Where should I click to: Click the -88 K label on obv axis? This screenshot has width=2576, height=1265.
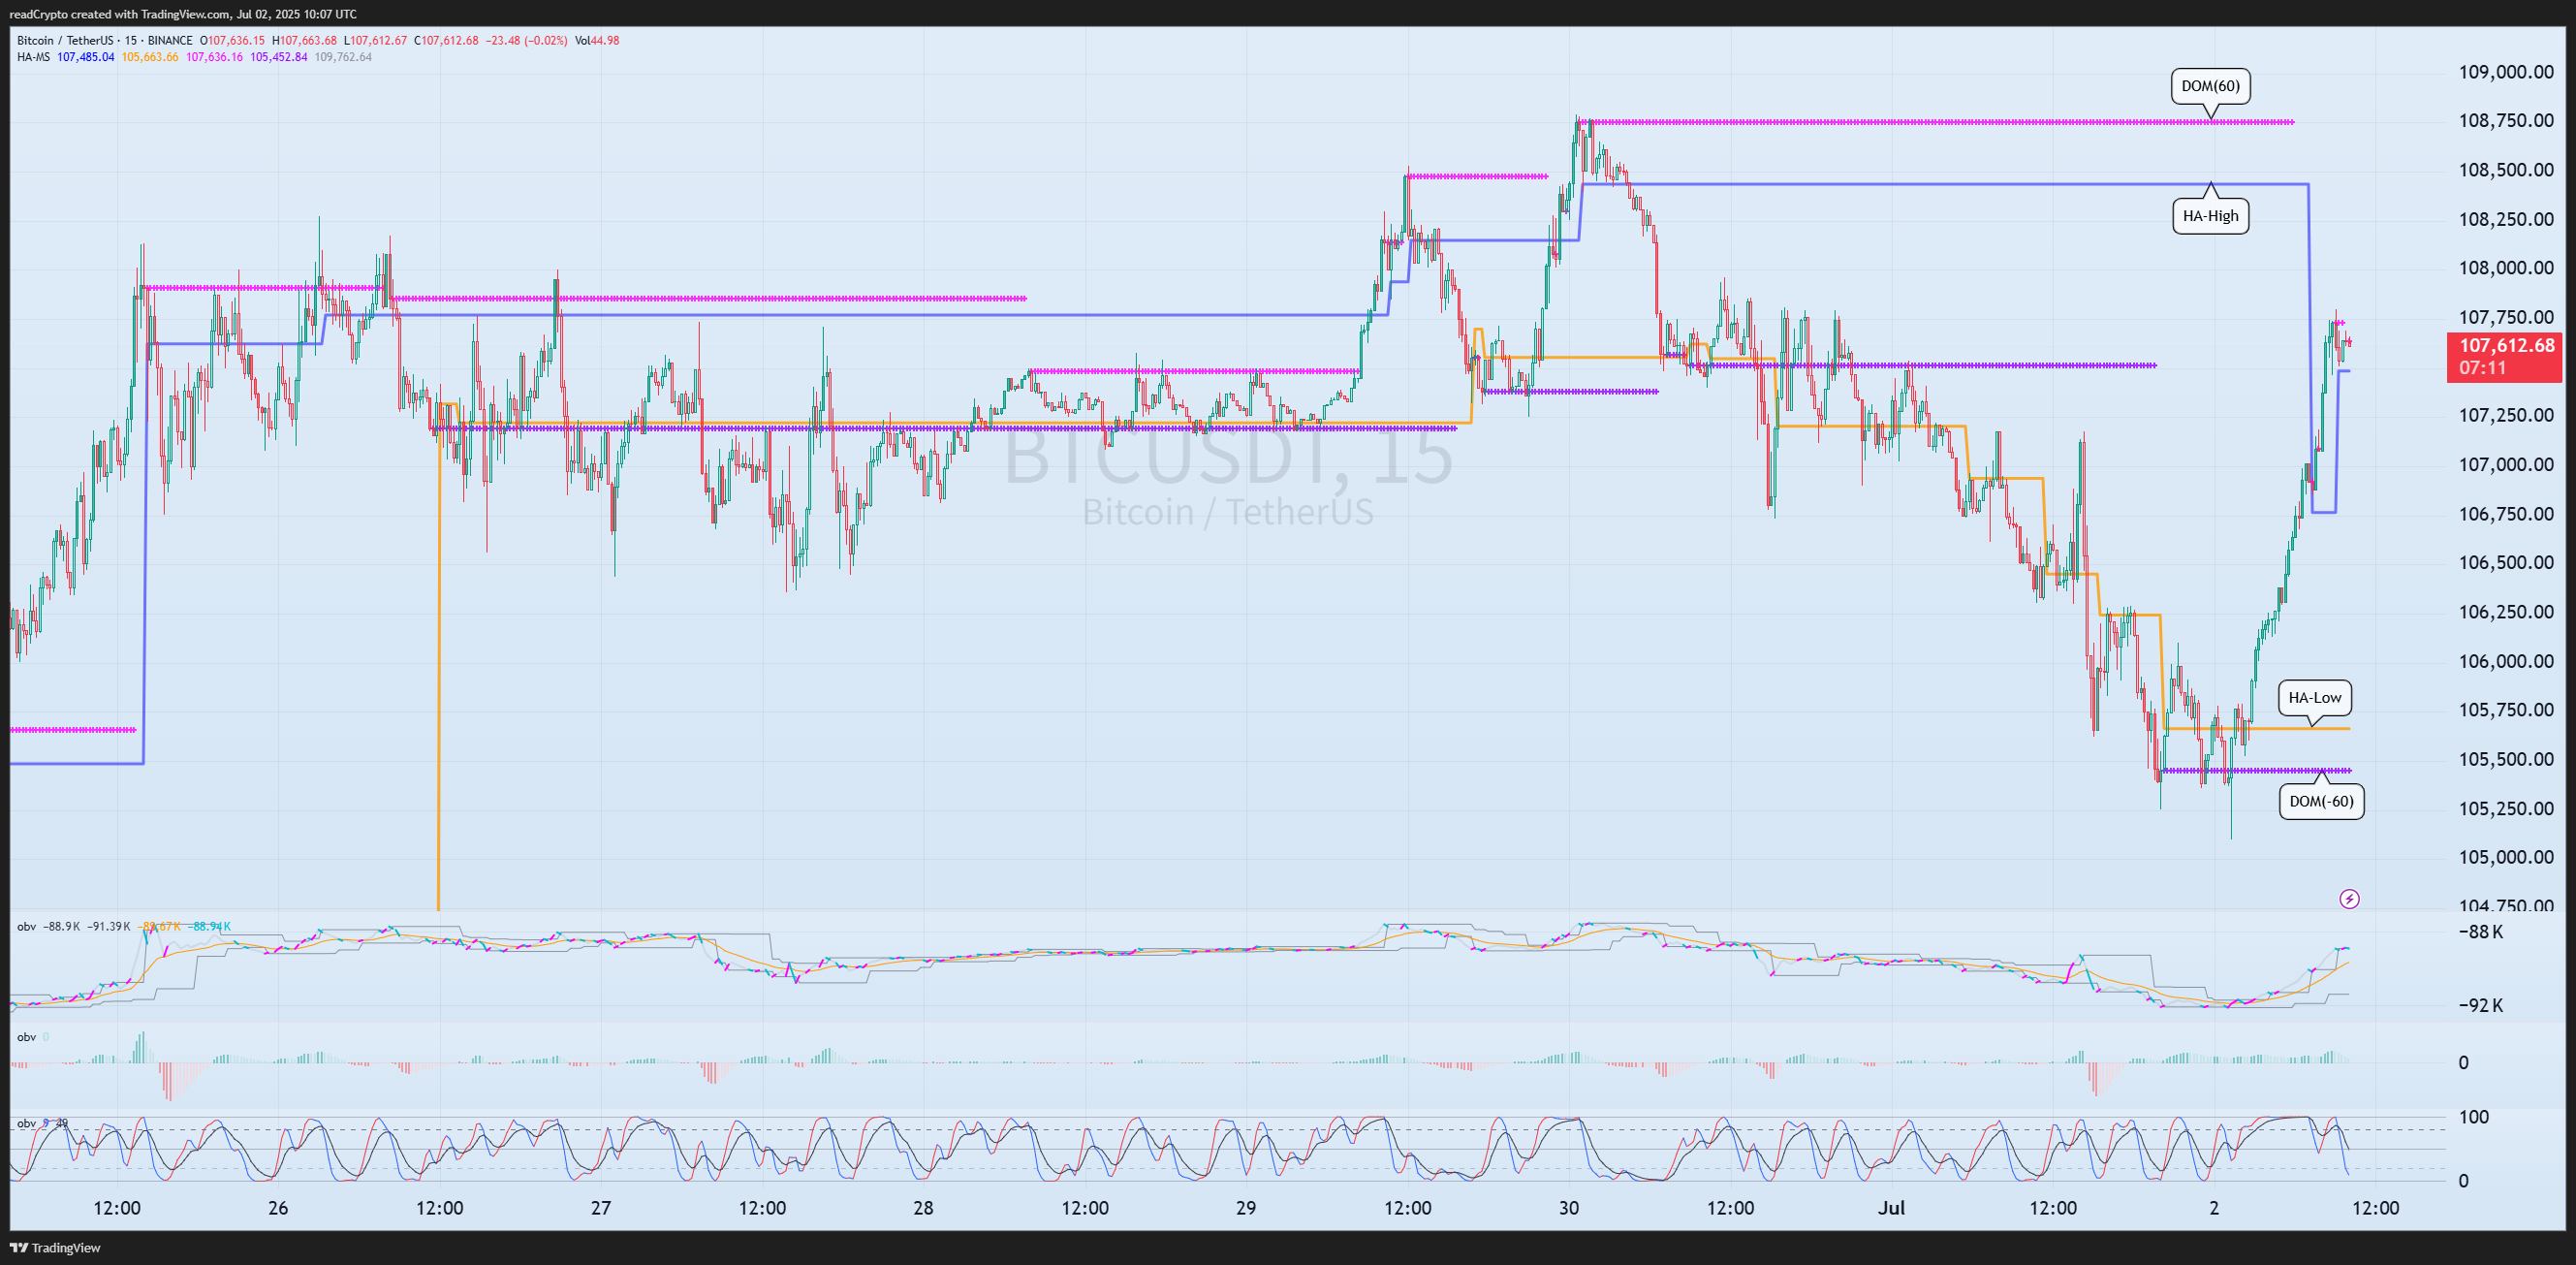tap(2480, 932)
